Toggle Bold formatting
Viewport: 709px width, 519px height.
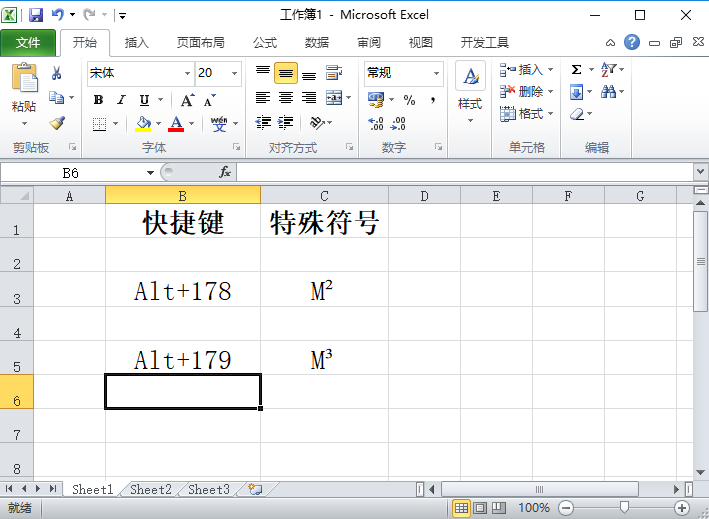(99, 100)
